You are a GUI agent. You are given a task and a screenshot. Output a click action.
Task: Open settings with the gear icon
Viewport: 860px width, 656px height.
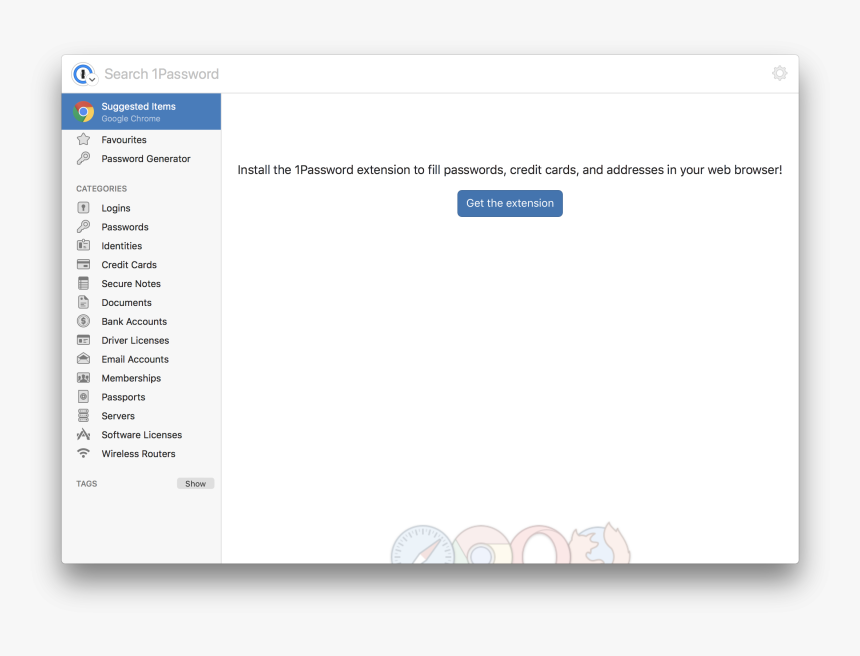pyautogui.click(x=779, y=73)
